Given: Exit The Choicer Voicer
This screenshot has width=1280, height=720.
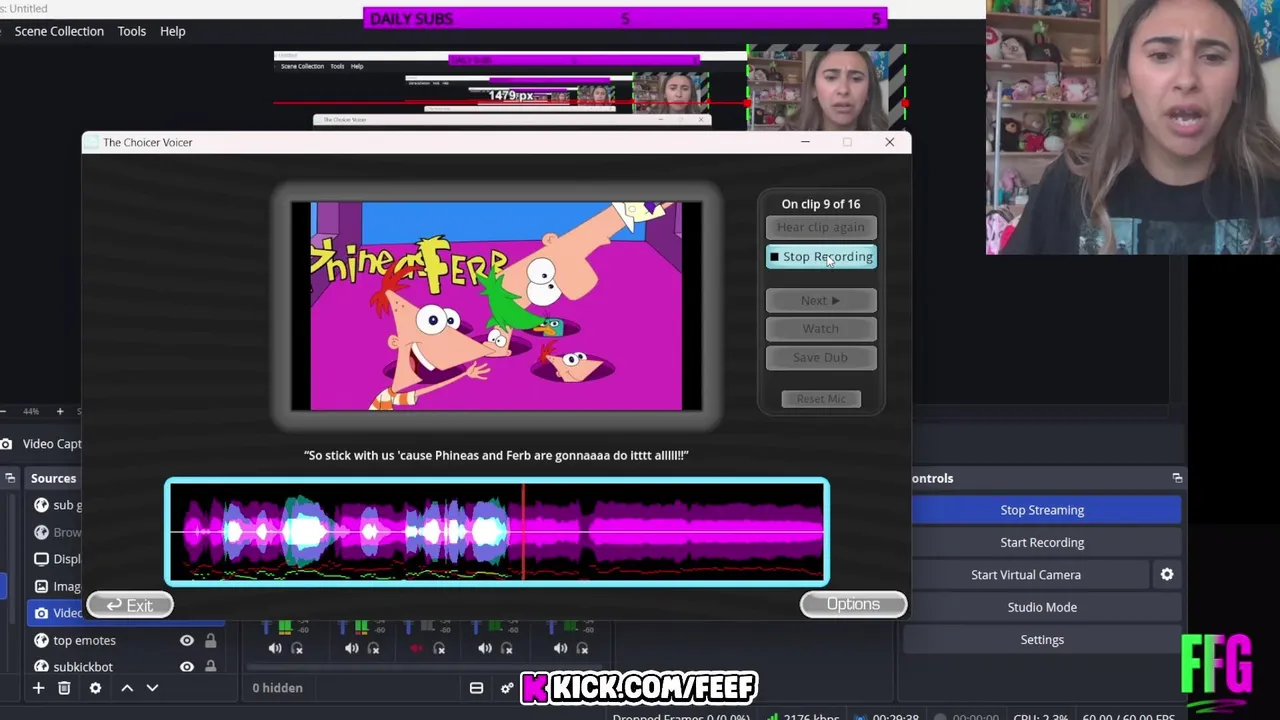Looking at the screenshot, I should [130, 605].
